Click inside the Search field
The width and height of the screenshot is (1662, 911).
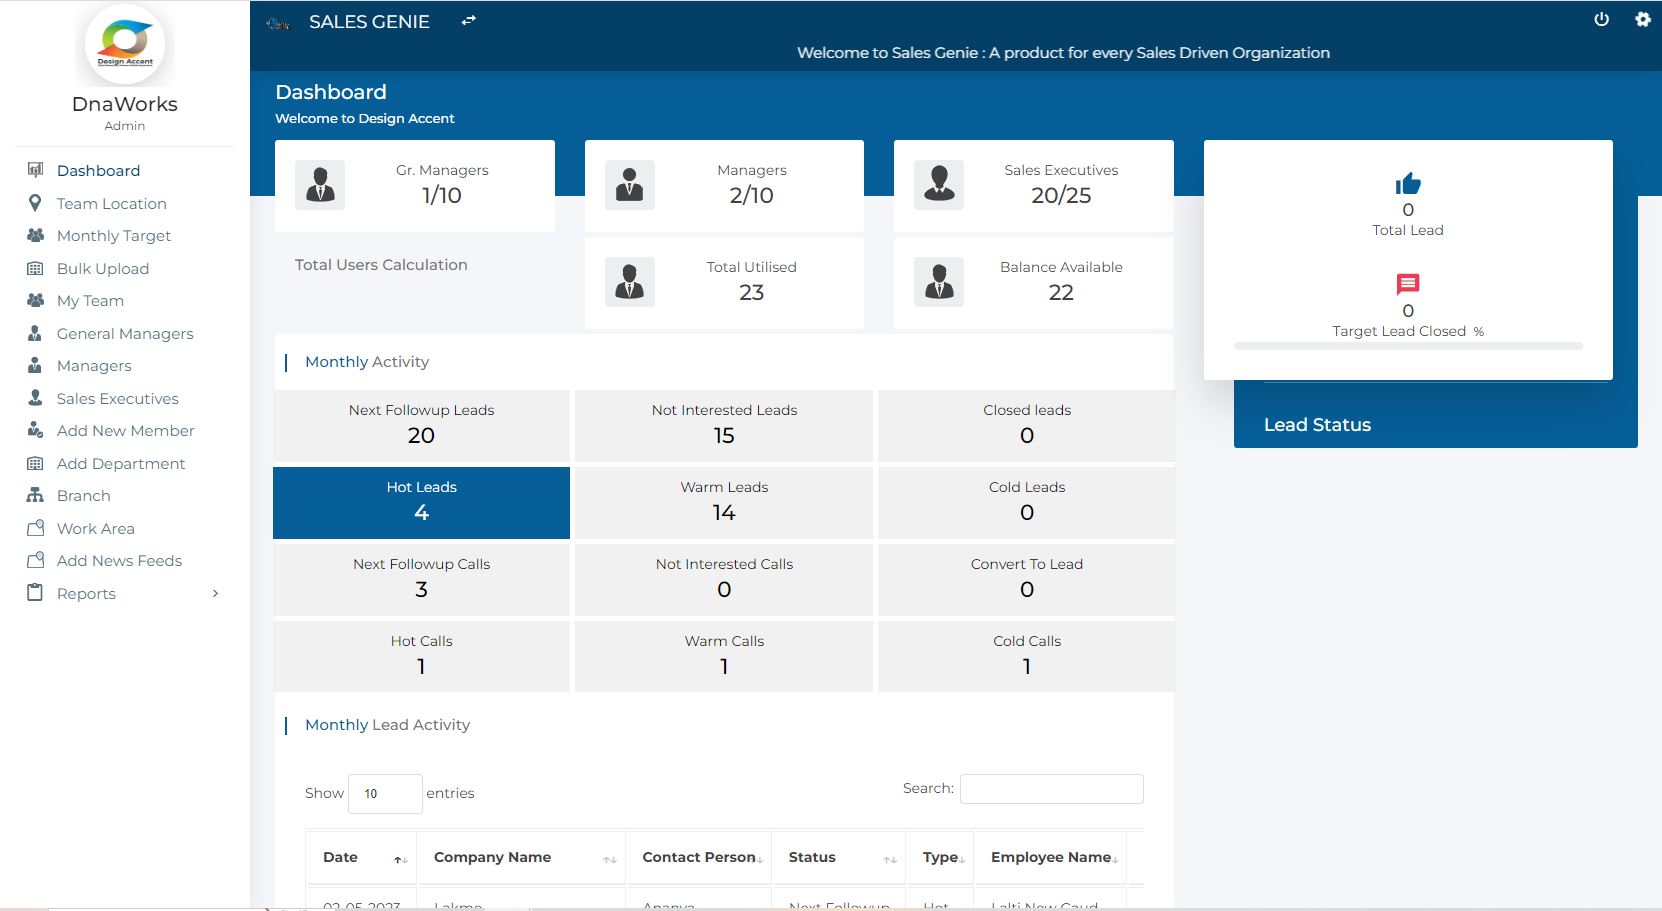point(1050,789)
